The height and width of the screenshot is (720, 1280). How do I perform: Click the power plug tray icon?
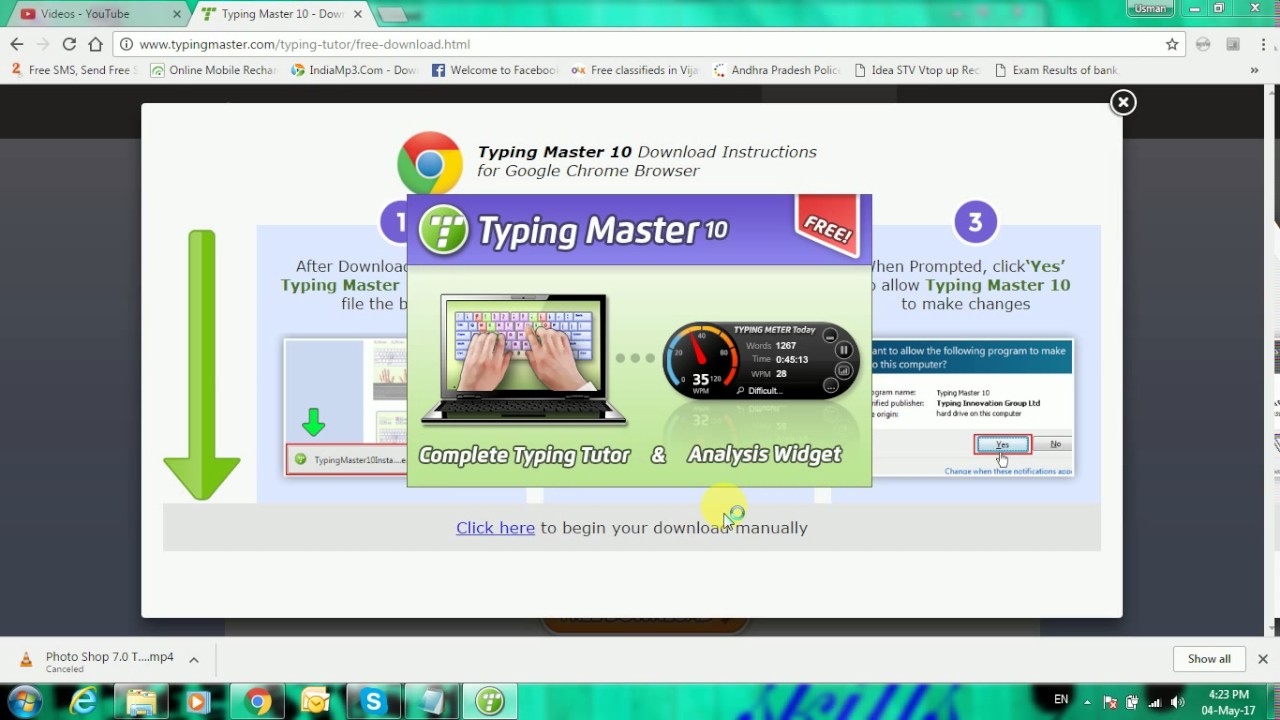pyautogui.click(x=1133, y=702)
